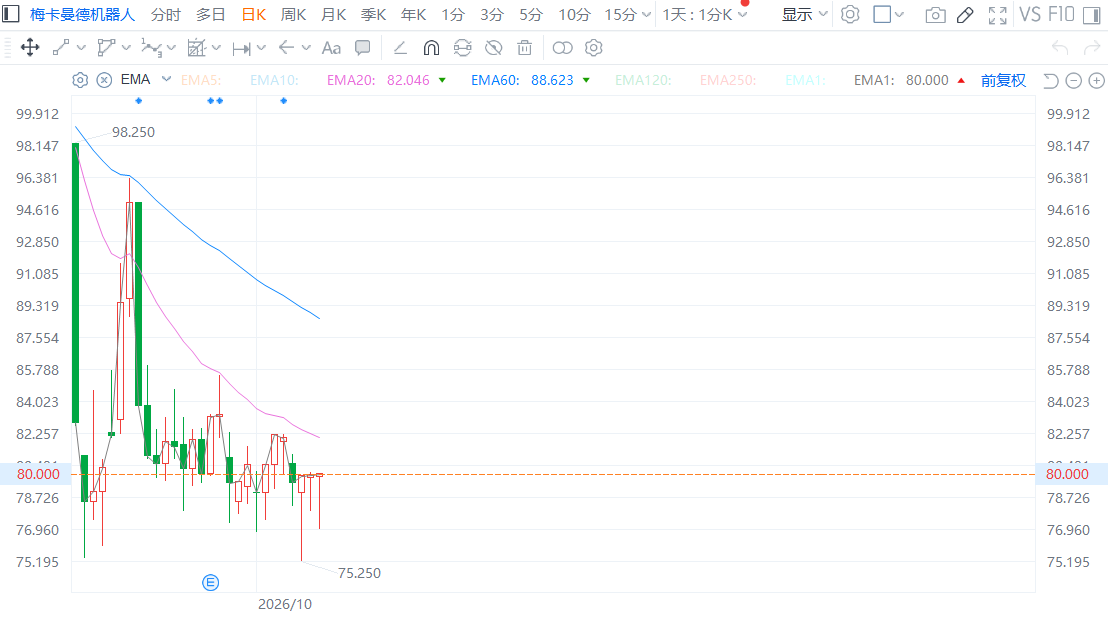The width and height of the screenshot is (1108, 619).
Task: Take a chart screenshot with camera icon
Action: click(x=935, y=15)
